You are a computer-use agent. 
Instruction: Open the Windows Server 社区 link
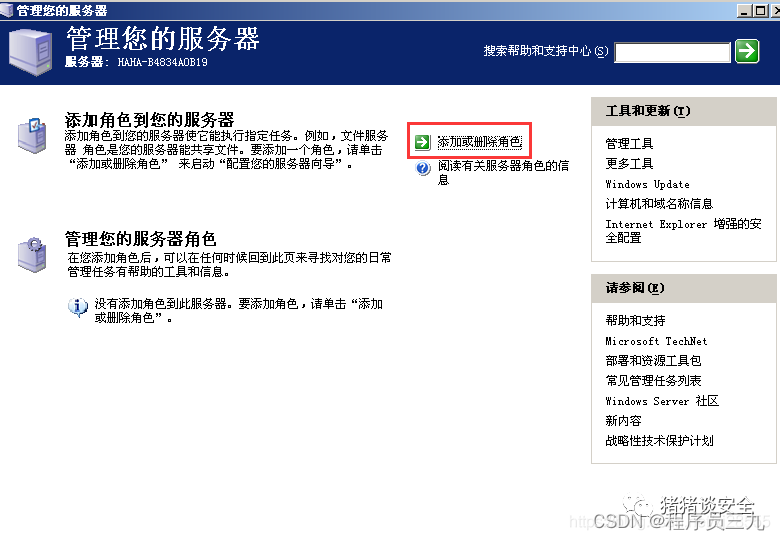662,401
